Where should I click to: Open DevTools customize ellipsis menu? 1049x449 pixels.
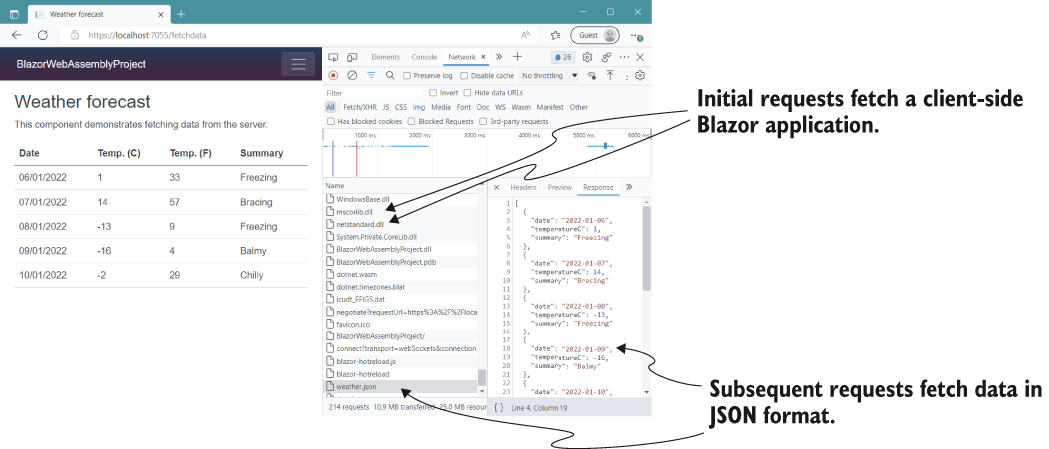point(624,57)
